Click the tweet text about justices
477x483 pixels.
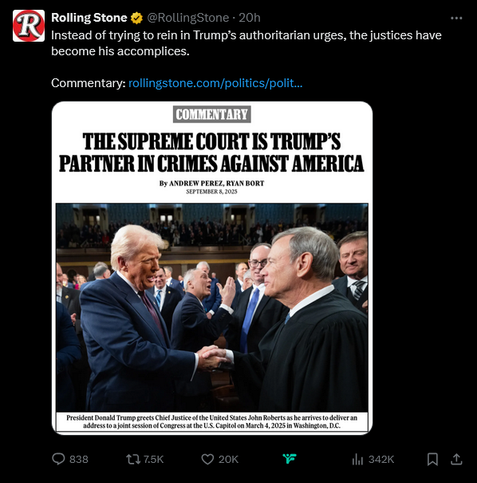(x=246, y=43)
